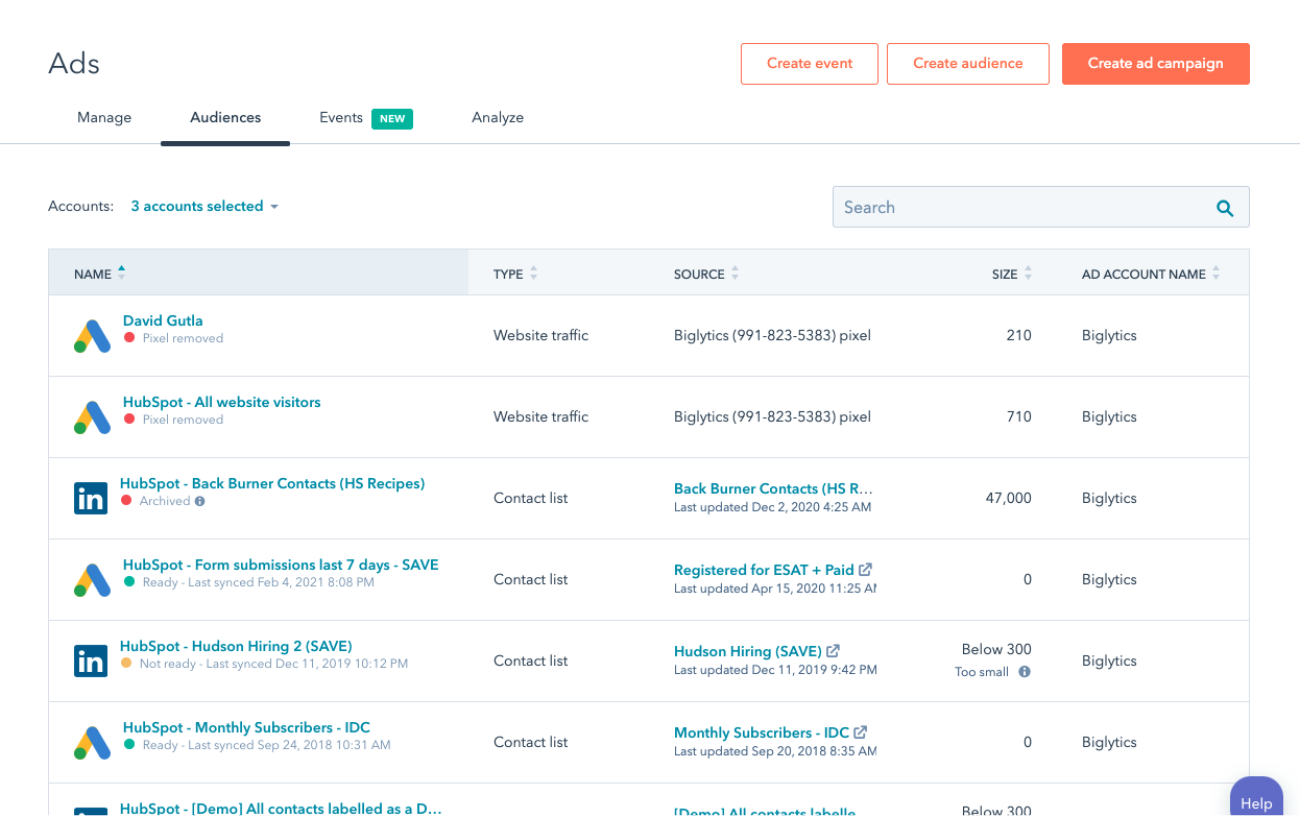Screen dimensions: 1300x840
Task: Click Biglytics account in Monthly Subscribers row
Action: [x=1109, y=742]
